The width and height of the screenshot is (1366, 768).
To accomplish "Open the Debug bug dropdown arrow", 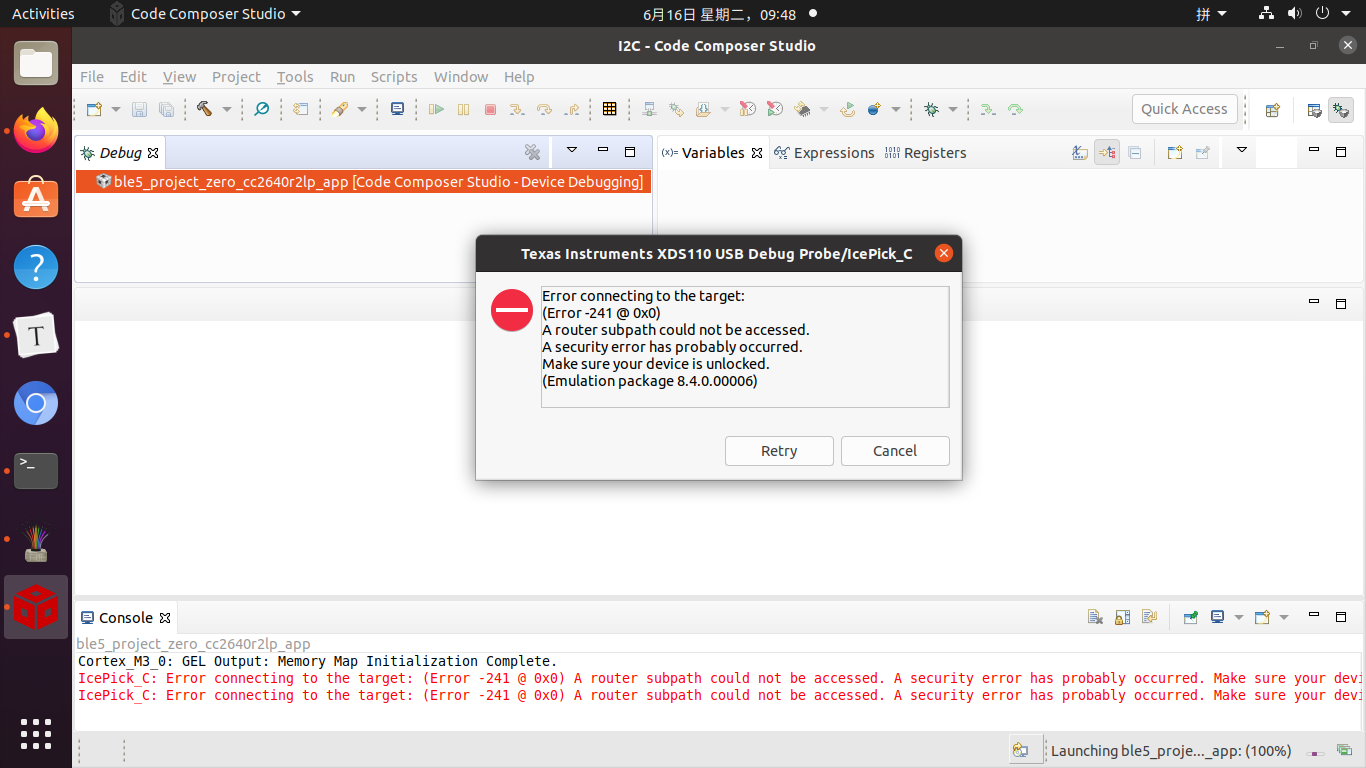I will coord(952,109).
